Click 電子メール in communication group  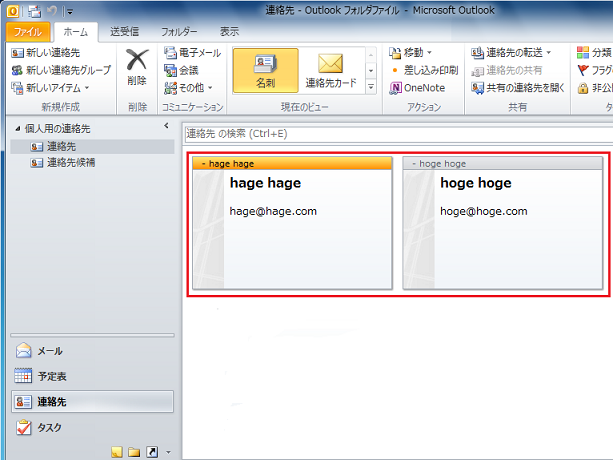[192, 53]
